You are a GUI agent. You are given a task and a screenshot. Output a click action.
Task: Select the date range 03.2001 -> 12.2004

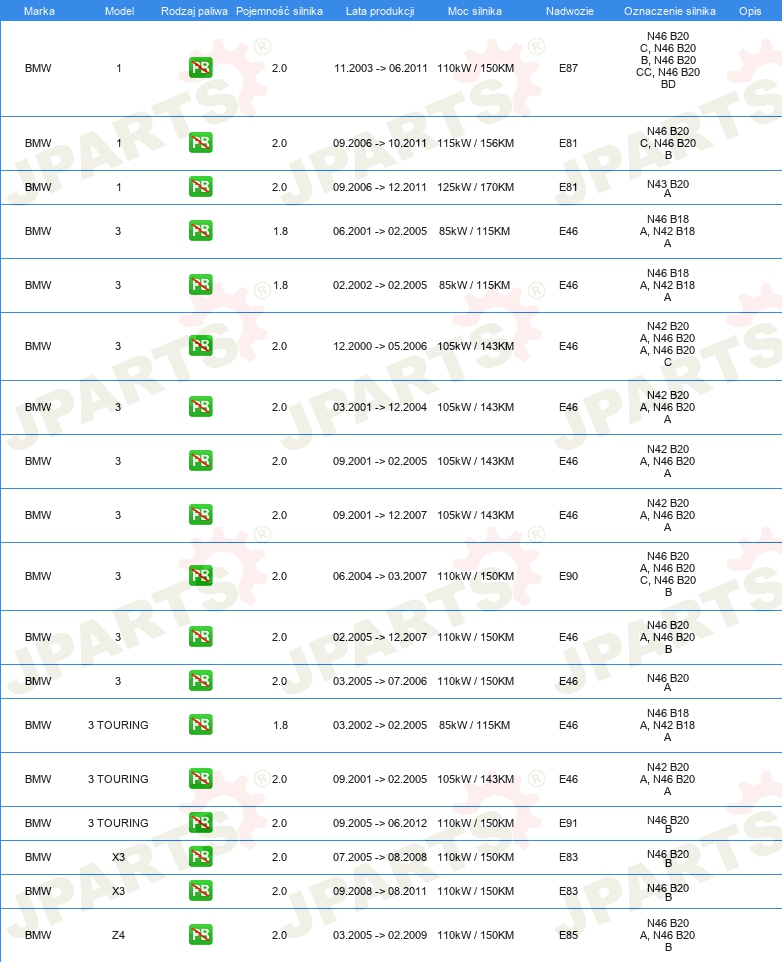(x=380, y=407)
